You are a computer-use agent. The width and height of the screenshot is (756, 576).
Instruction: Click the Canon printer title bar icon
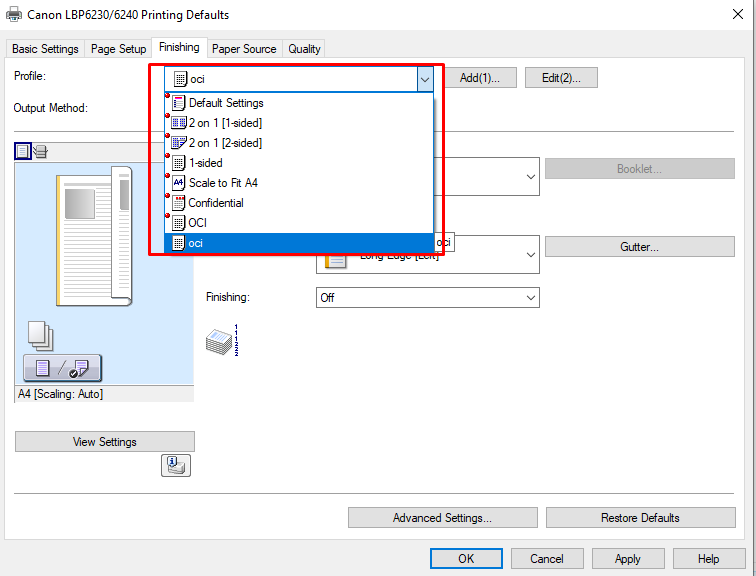point(14,14)
